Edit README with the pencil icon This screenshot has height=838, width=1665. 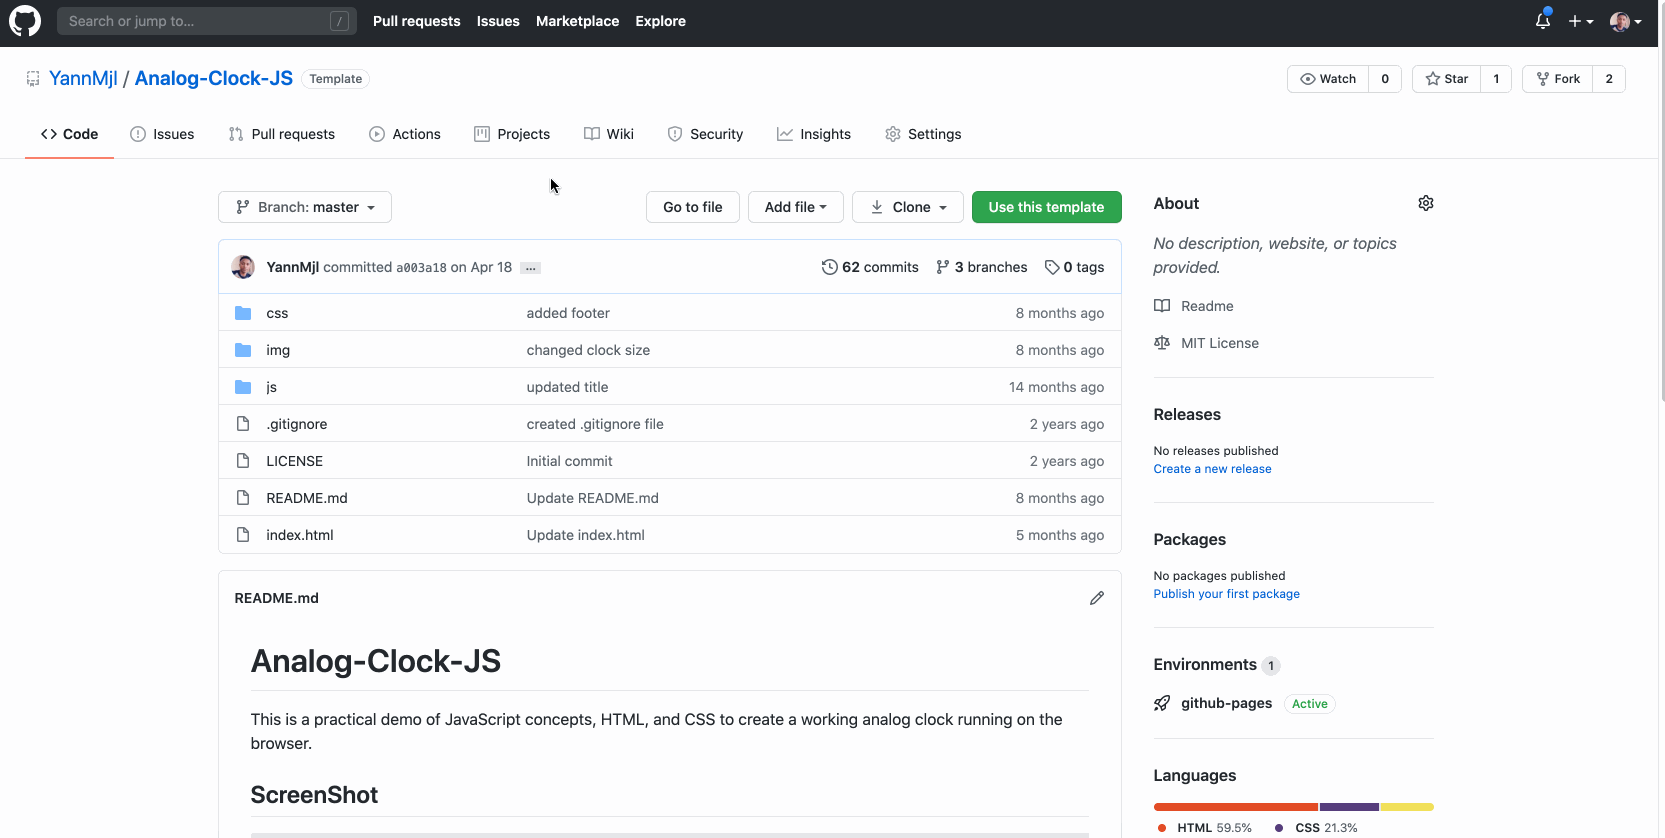[1097, 598]
